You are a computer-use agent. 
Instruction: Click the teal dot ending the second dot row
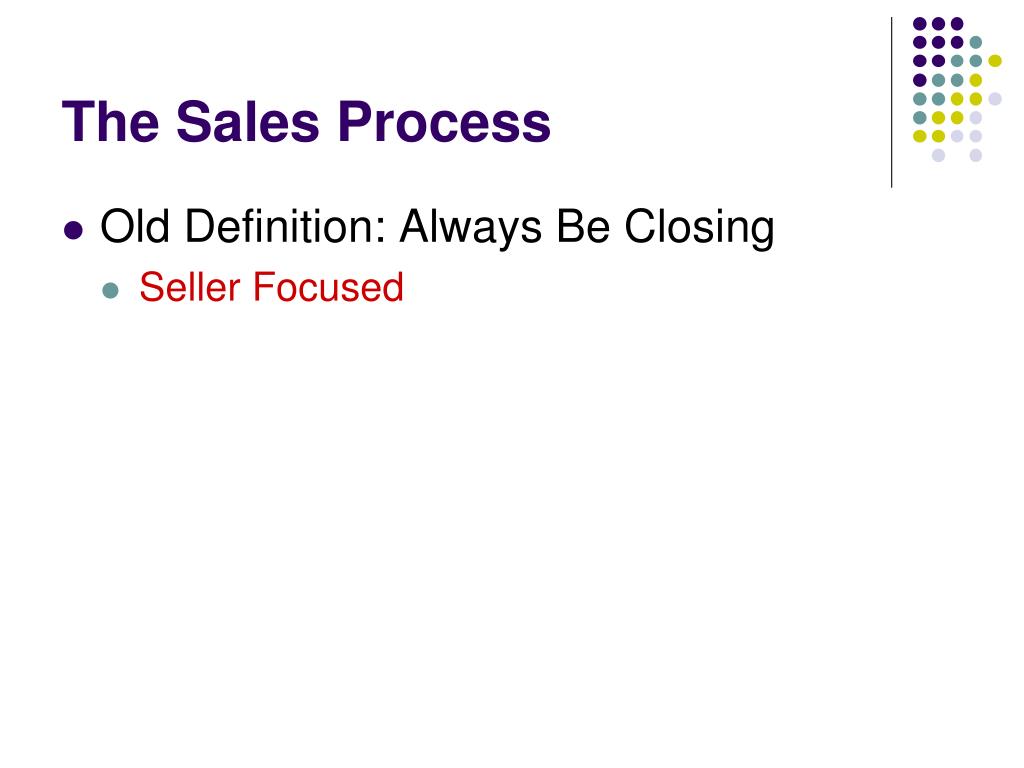(x=976, y=42)
